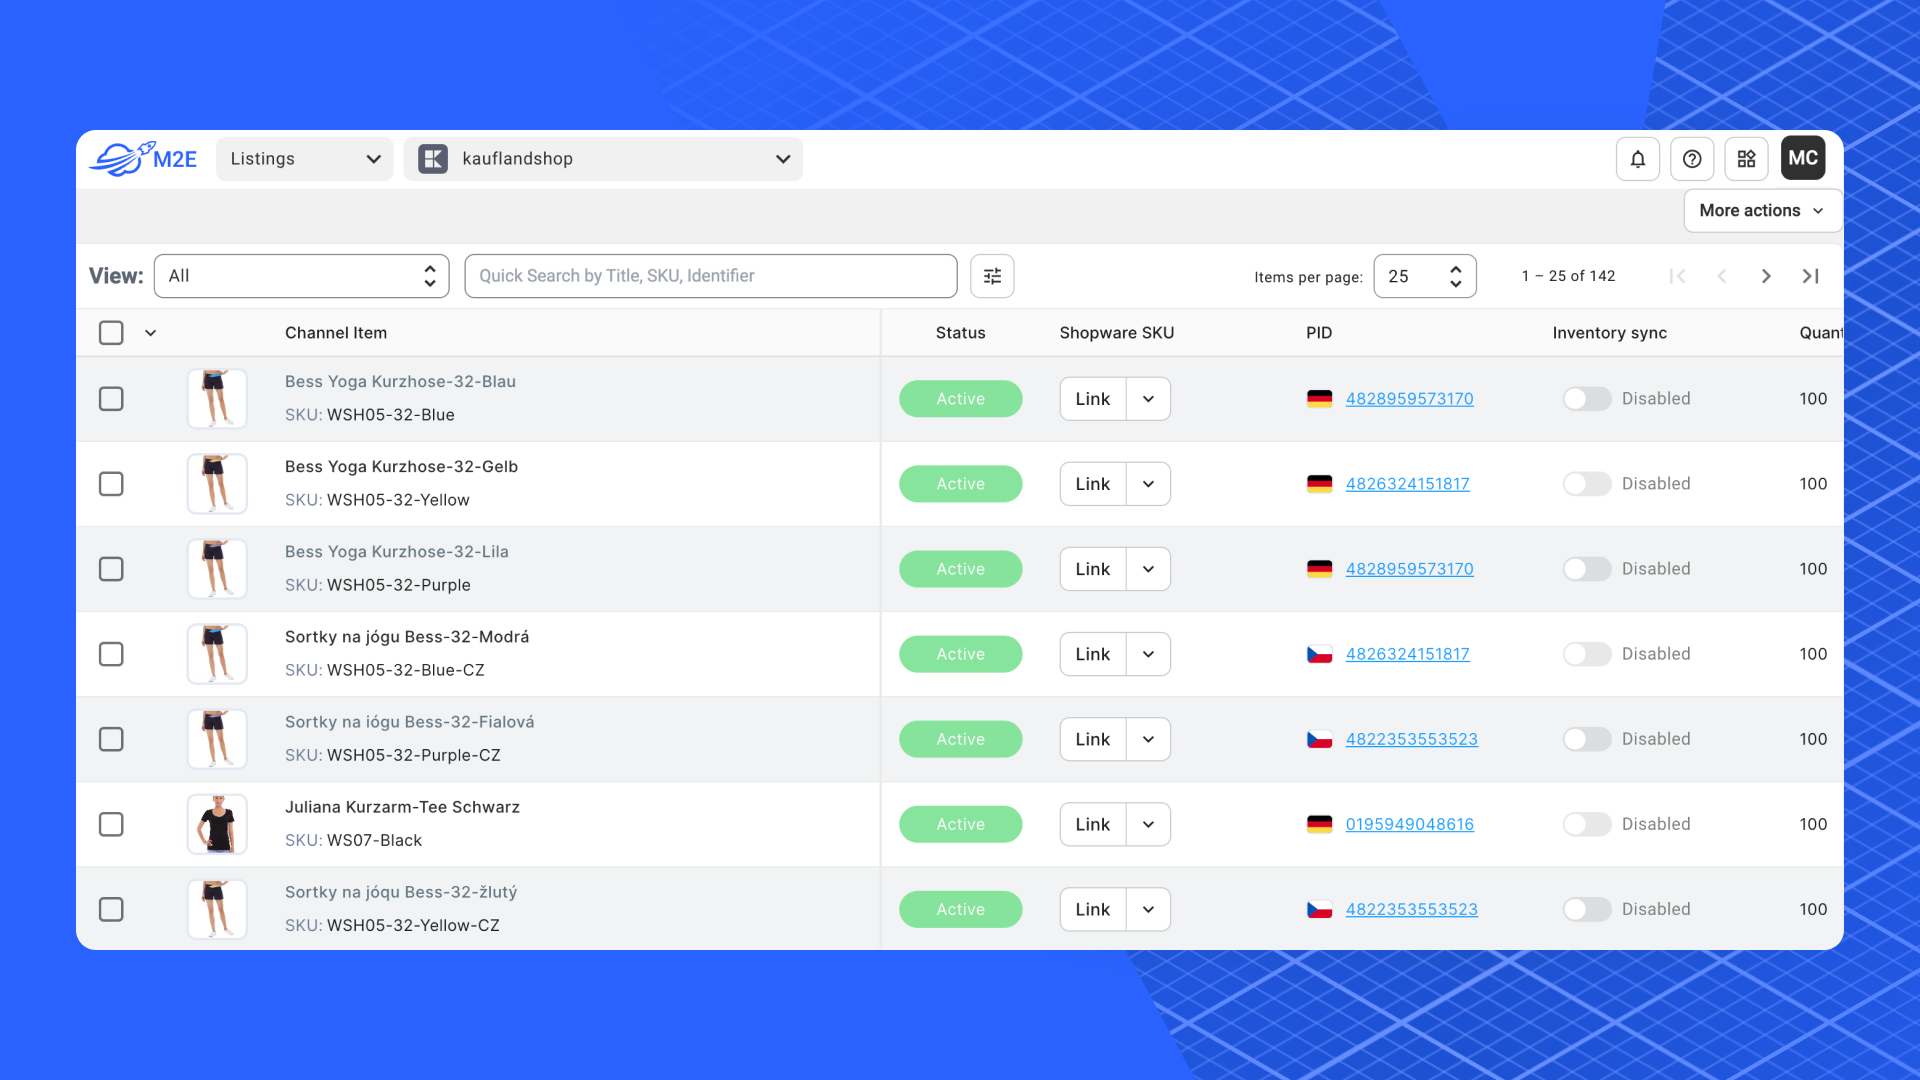Click the next page arrow

[x=1766, y=276]
